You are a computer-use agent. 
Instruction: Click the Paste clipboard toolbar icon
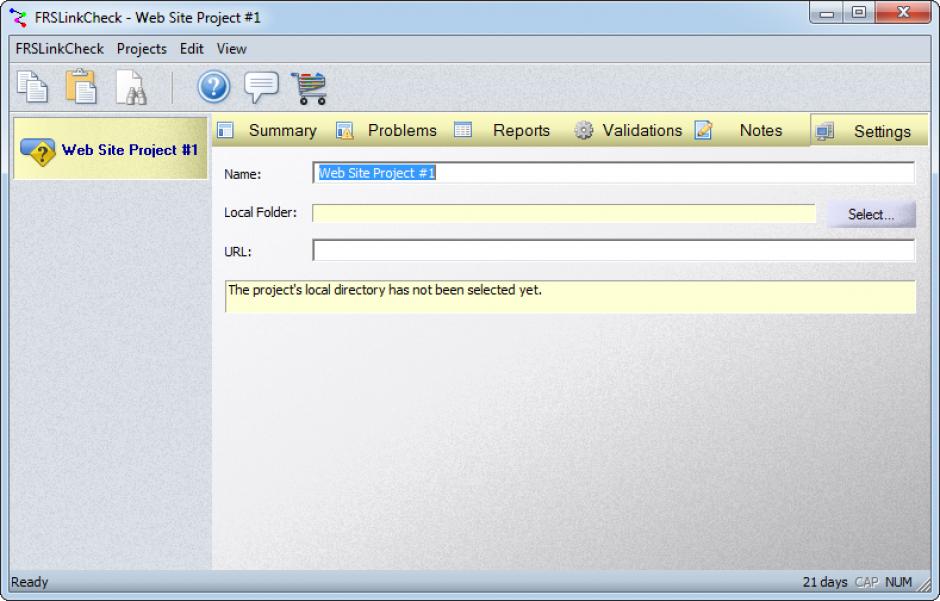81,87
